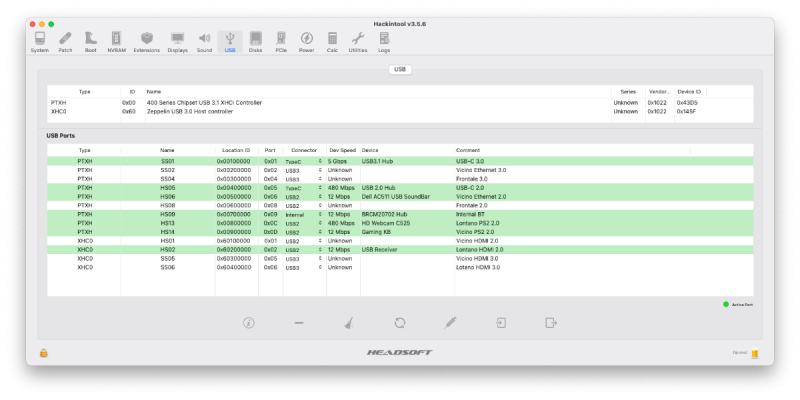Click the Internal BT comment

tap(470, 214)
